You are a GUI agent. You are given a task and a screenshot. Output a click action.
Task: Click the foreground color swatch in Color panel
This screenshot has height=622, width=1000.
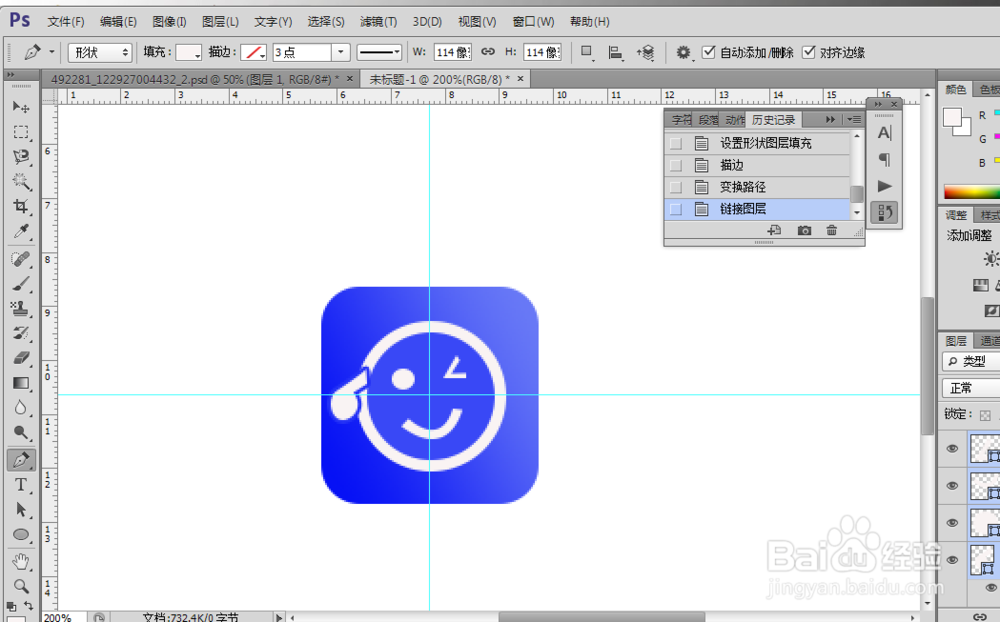point(952,117)
